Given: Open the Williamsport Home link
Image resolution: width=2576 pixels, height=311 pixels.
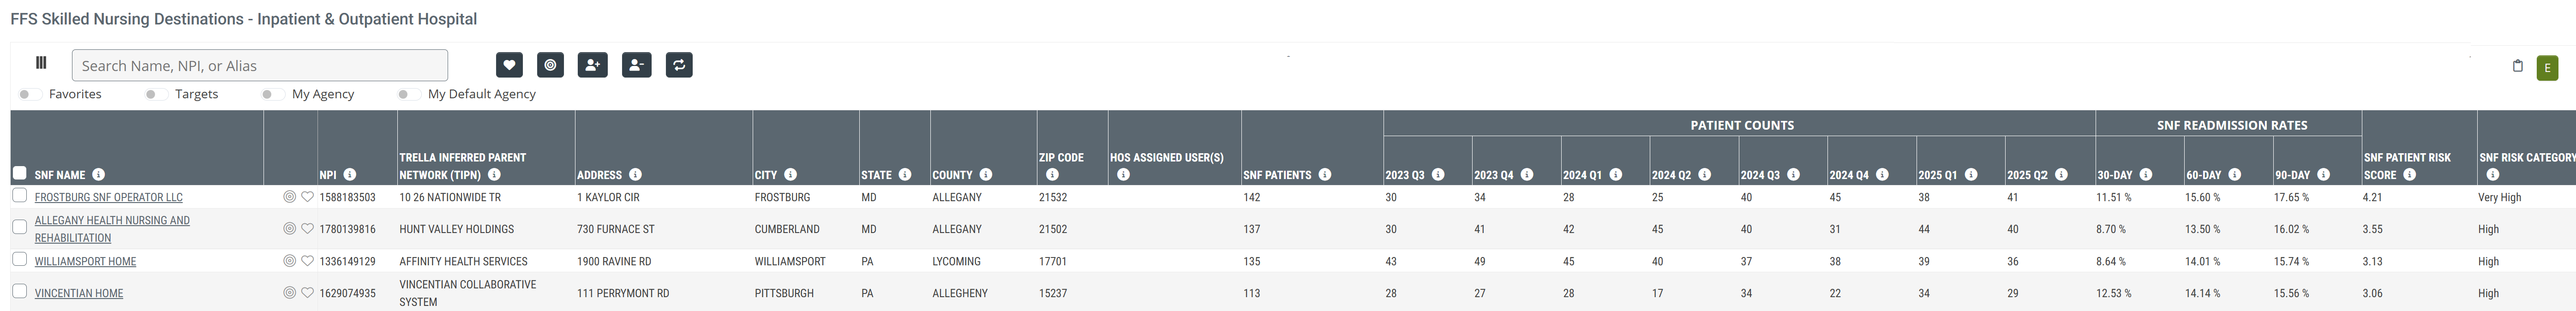Looking at the screenshot, I should 85,262.
